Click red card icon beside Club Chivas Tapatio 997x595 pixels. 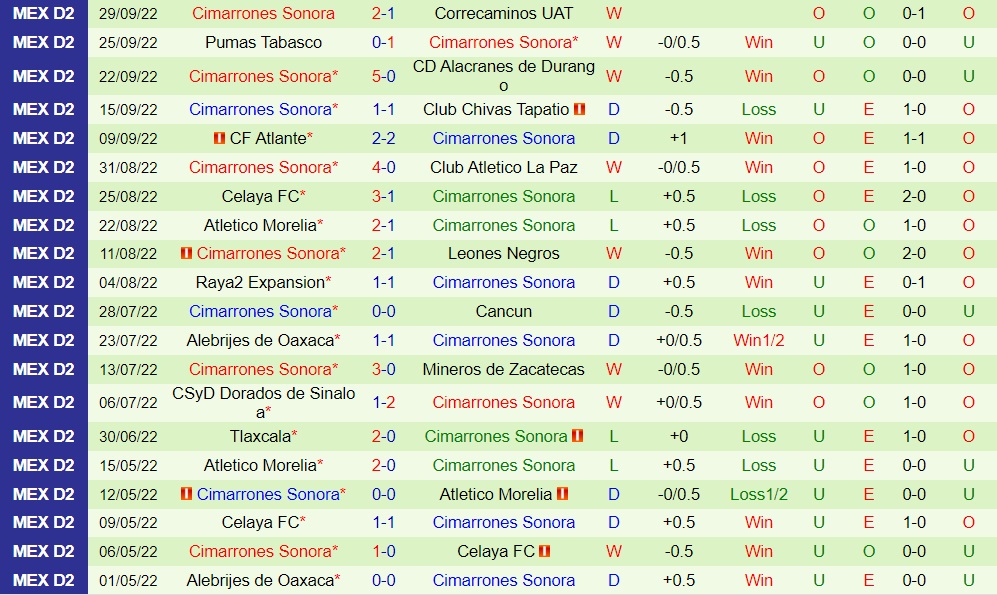pyautogui.click(x=579, y=110)
